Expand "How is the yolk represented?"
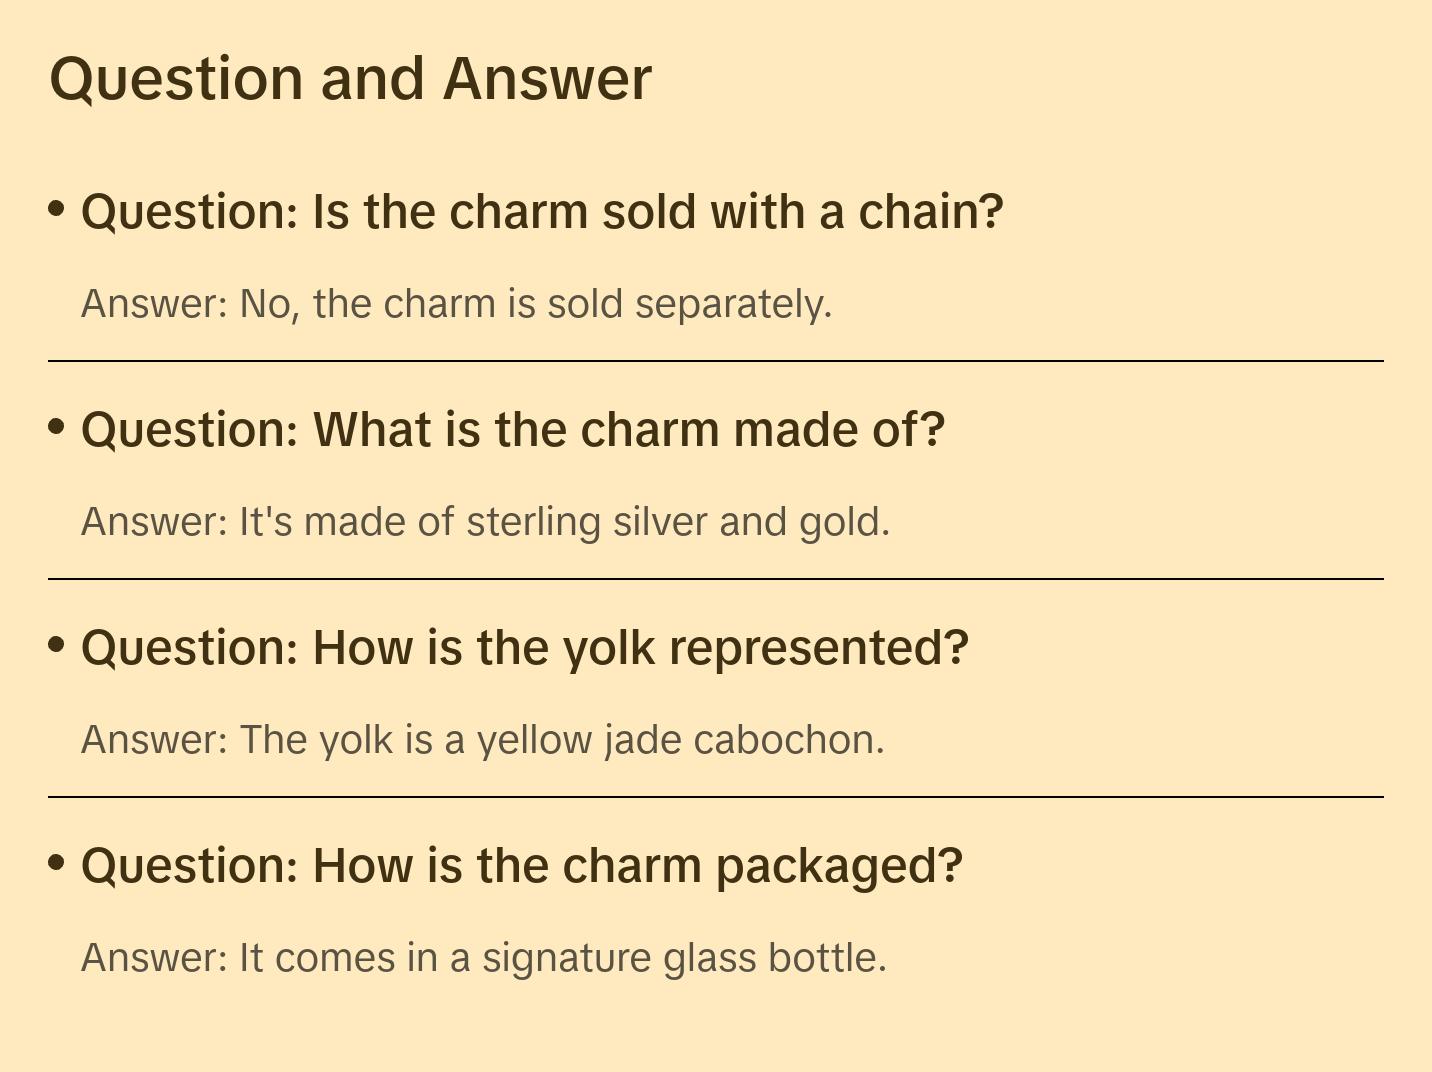The width and height of the screenshot is (1432, 1072). [524, 648]
